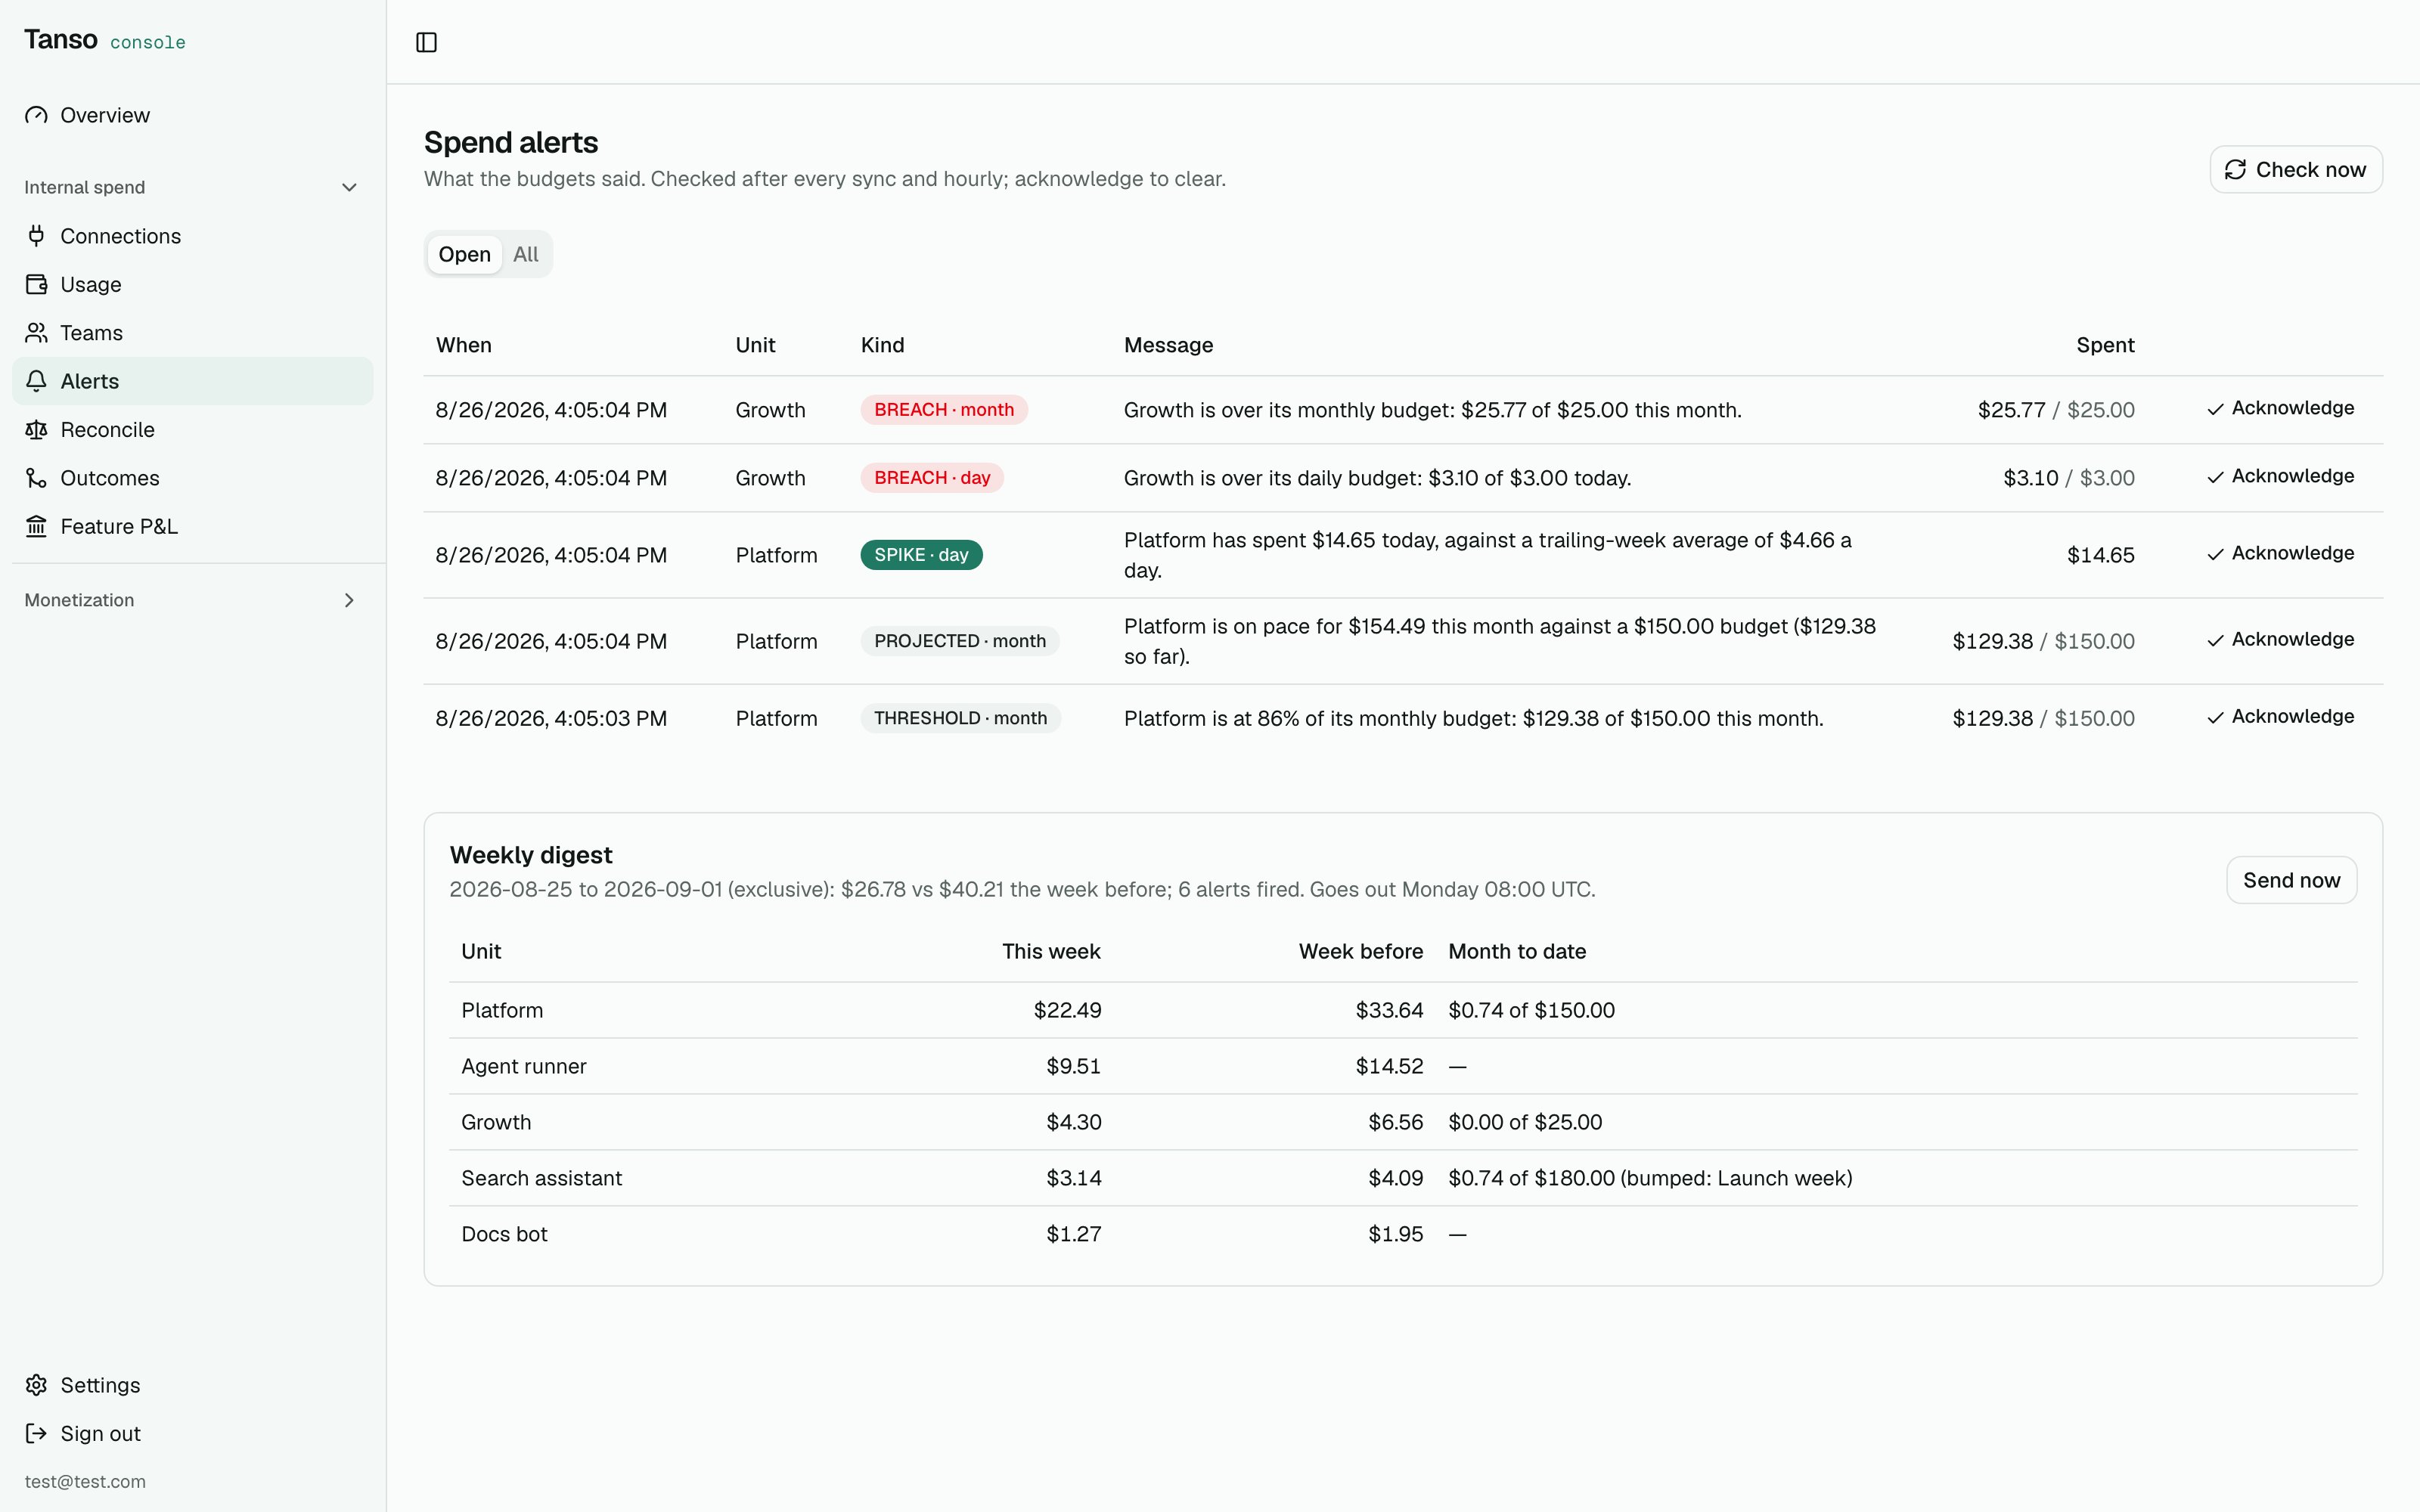
Task: Click the refresh icon in Check now
Action: point(2235,170)
